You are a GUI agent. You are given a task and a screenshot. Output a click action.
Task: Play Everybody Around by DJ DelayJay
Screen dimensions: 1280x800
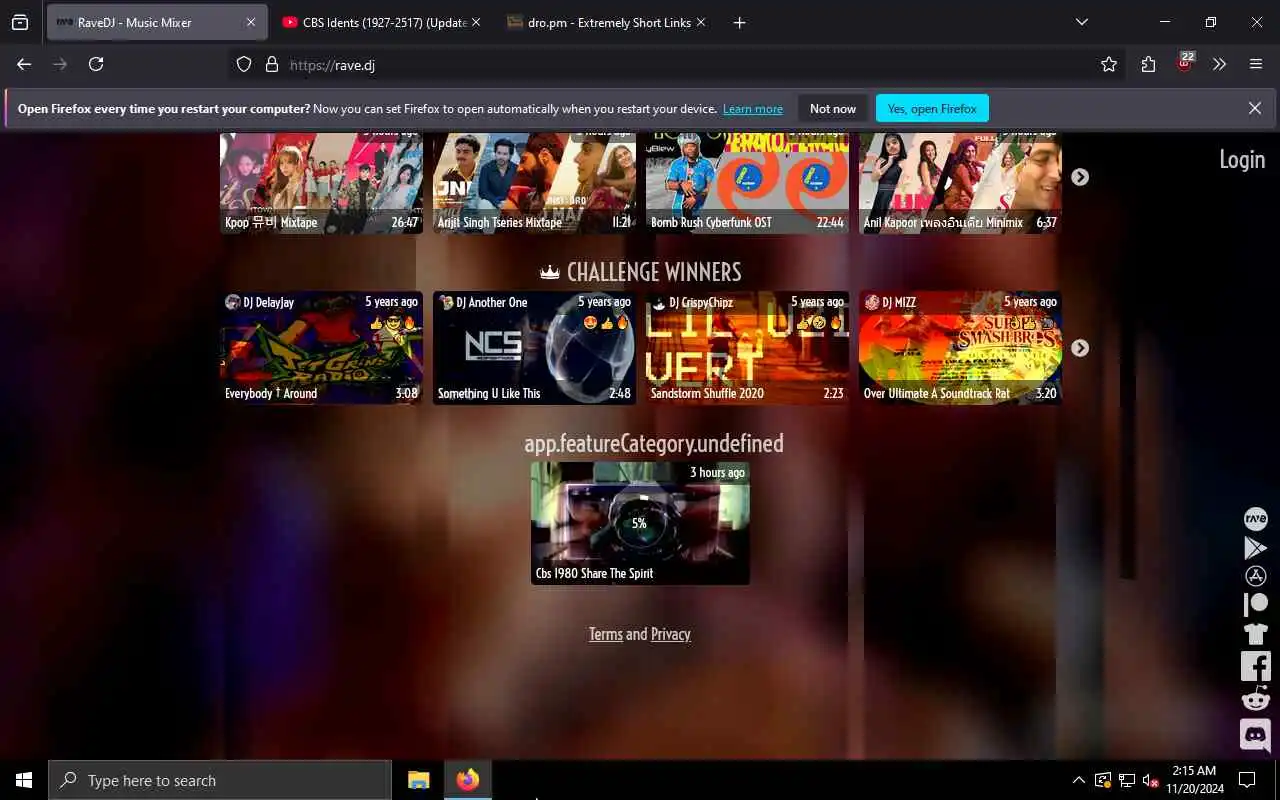tap(321, 348)
